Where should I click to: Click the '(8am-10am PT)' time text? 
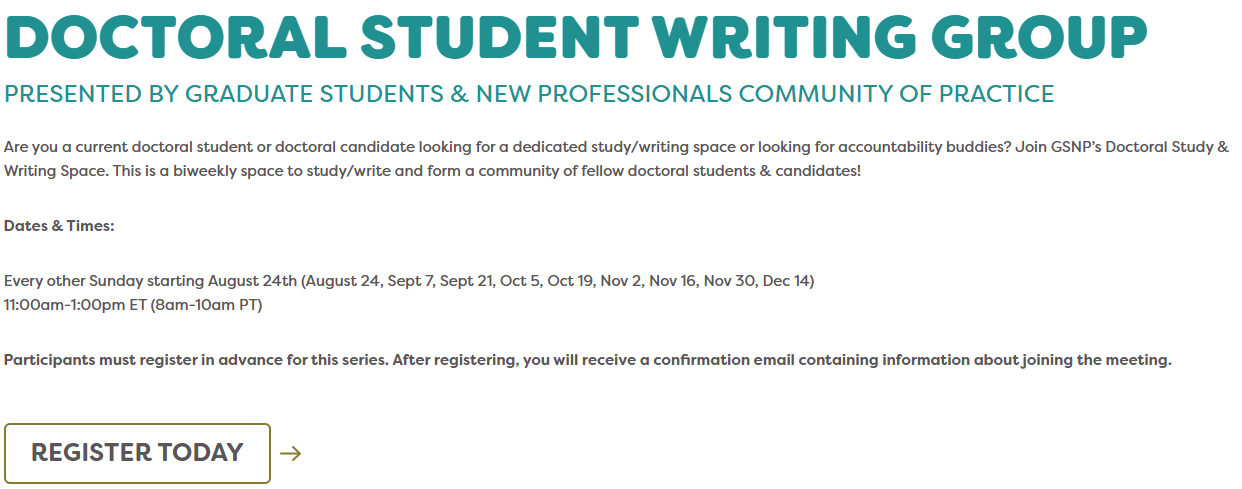click(206, 305)
